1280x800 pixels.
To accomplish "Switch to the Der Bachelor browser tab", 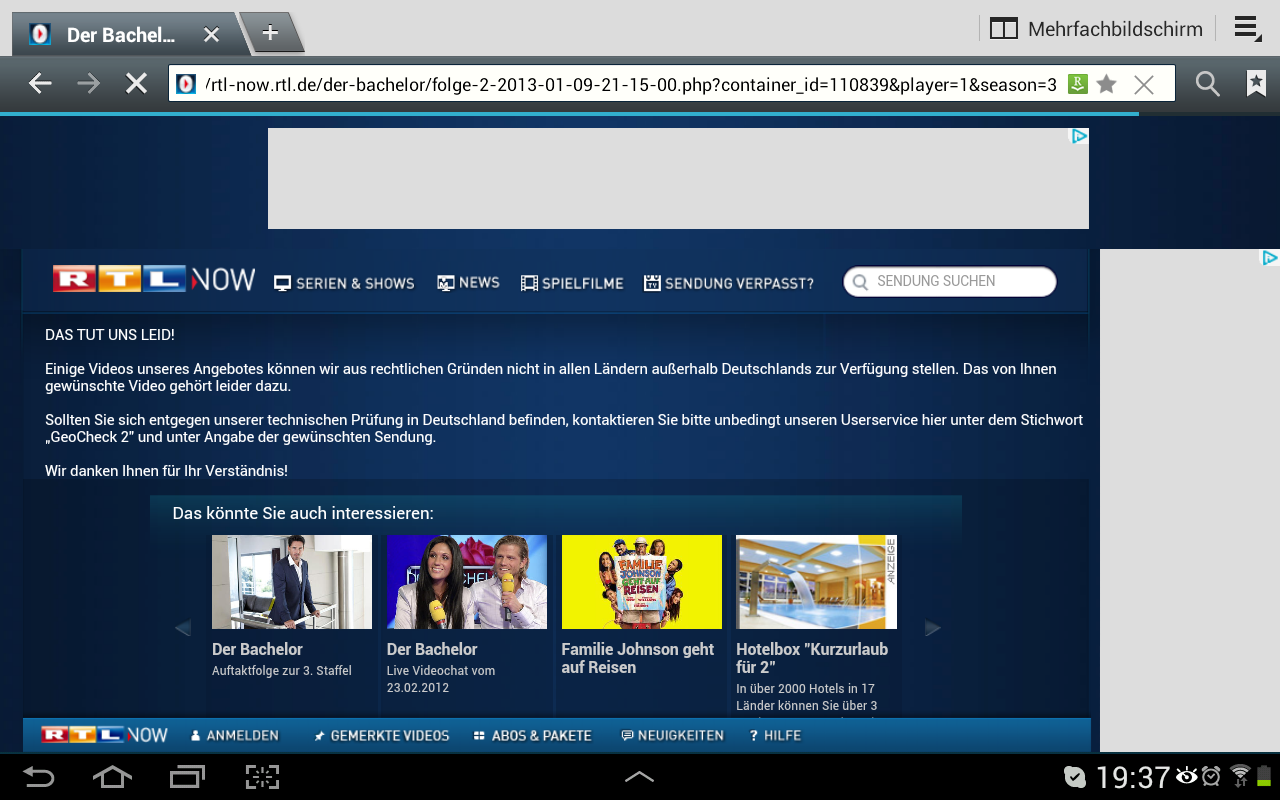I will (x=120, y=35).
